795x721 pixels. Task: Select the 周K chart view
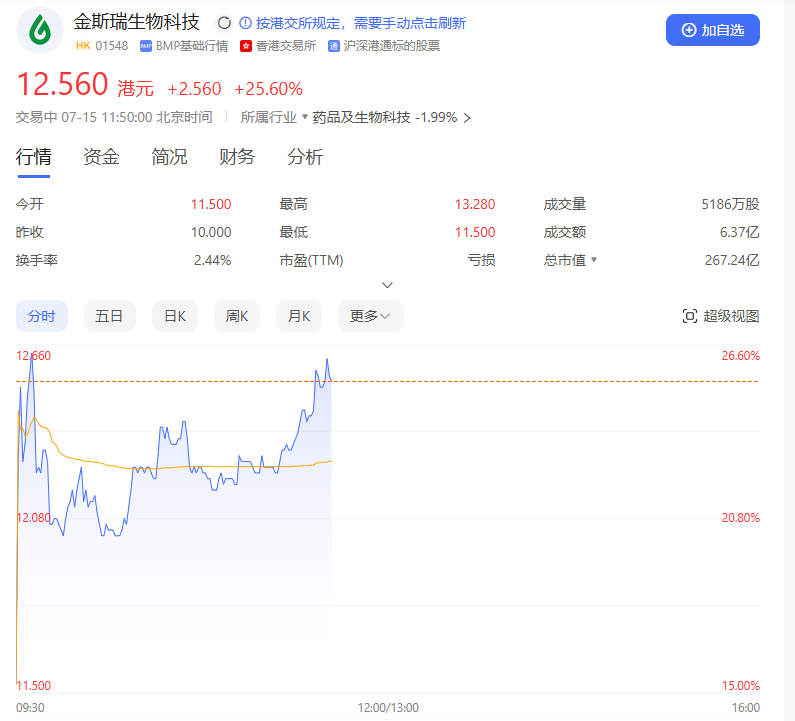237,316
